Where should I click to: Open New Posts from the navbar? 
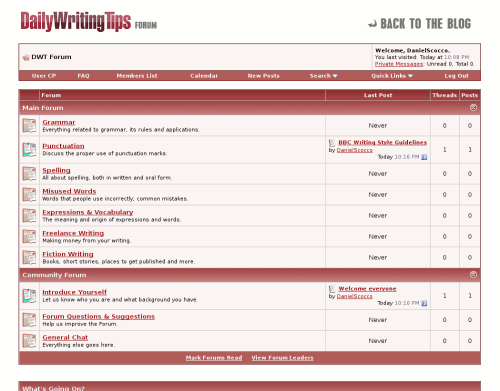[263, 76]
